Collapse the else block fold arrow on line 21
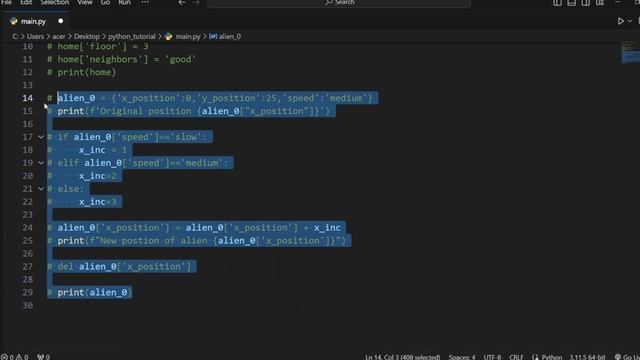Image resolution: width=640 pixels, height=360 pixels. [41, 189]
